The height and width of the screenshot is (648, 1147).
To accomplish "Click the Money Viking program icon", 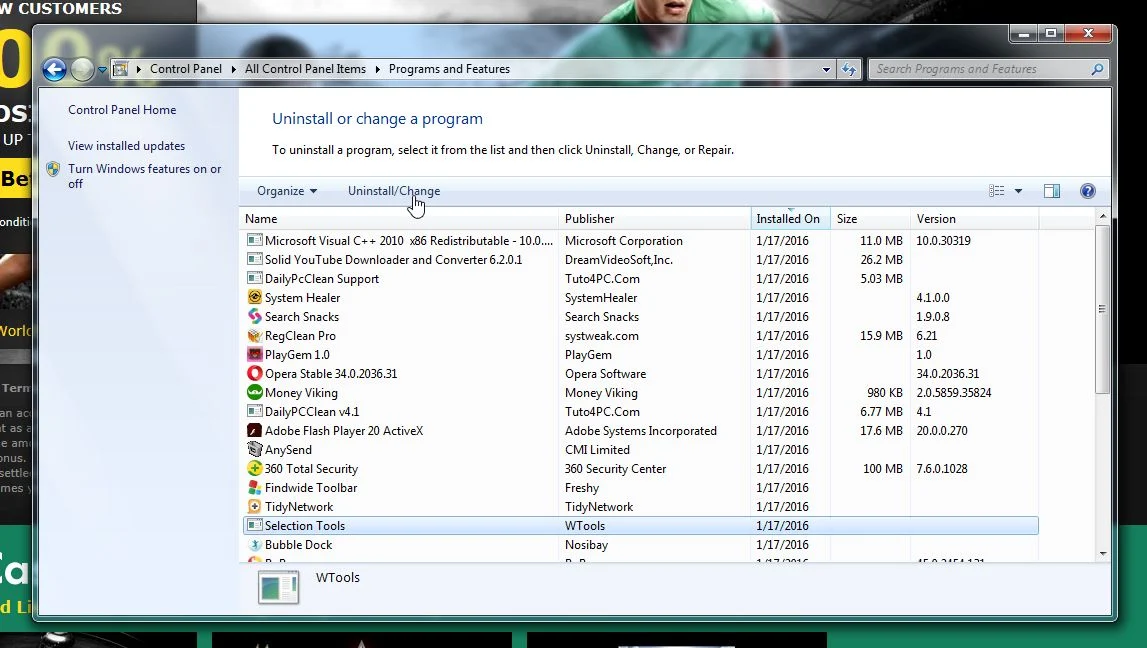I will click(x=255, y=392).
